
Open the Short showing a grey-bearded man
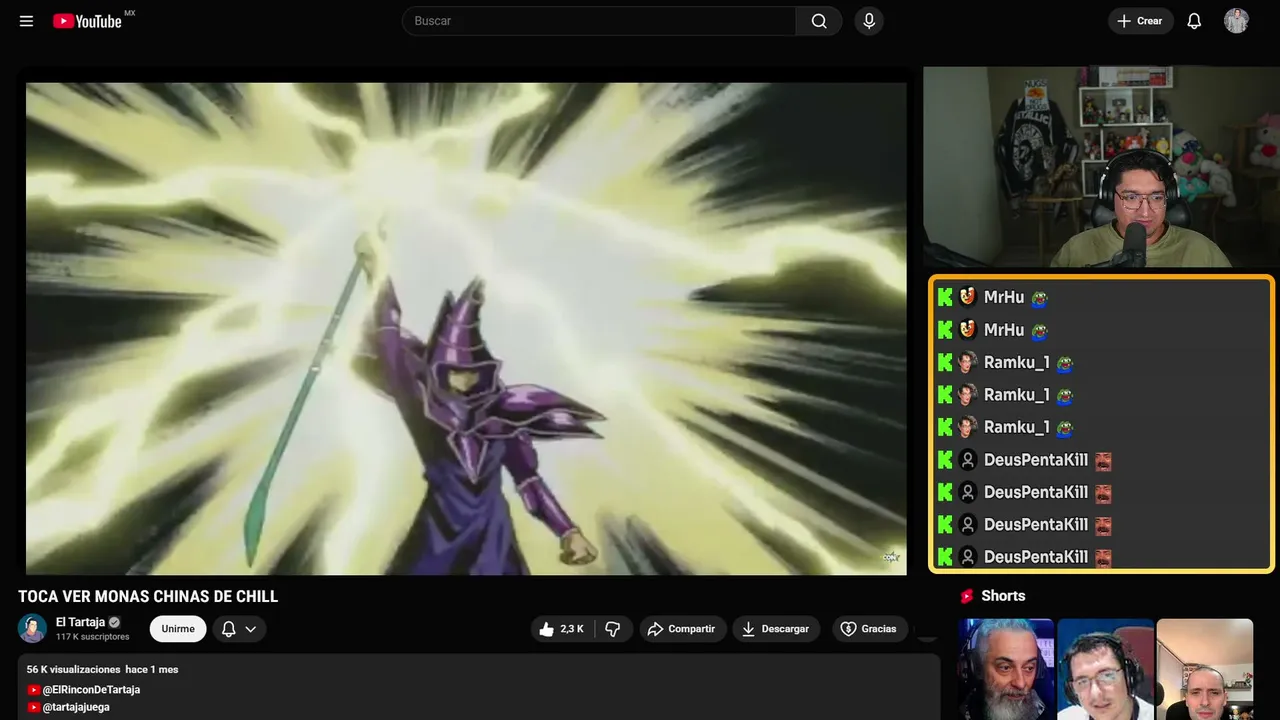point(1006,669)
